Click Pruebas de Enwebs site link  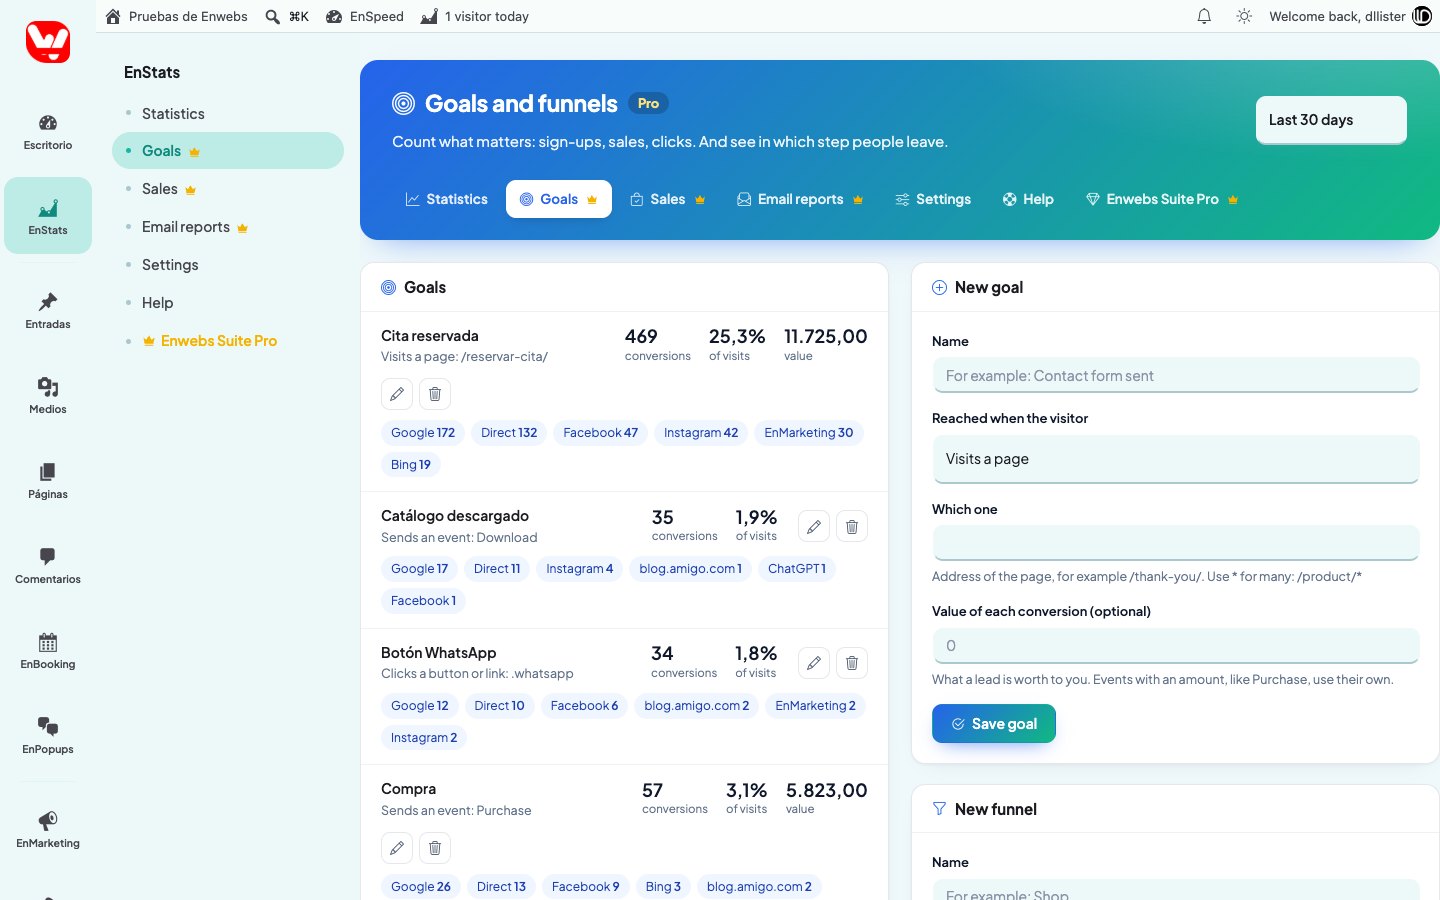176,16
